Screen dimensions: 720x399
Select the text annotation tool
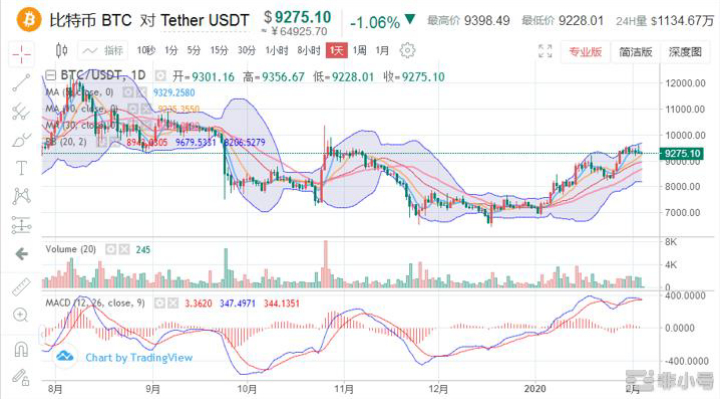(21, 169)
